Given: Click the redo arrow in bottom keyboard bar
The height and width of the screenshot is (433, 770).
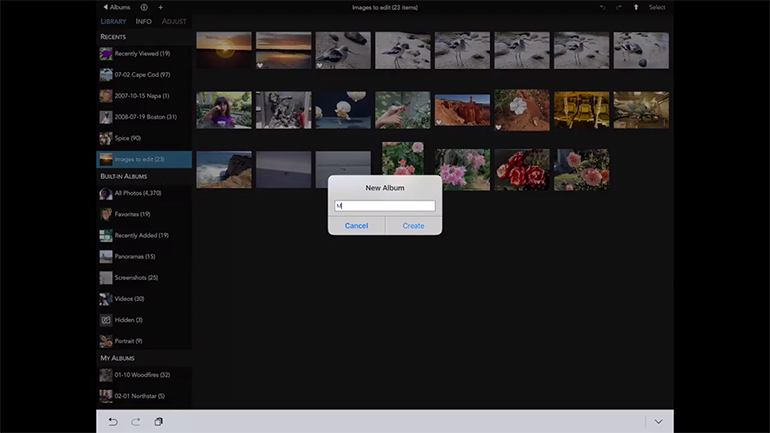Looking at the screenshot, I should click(136, 422).
